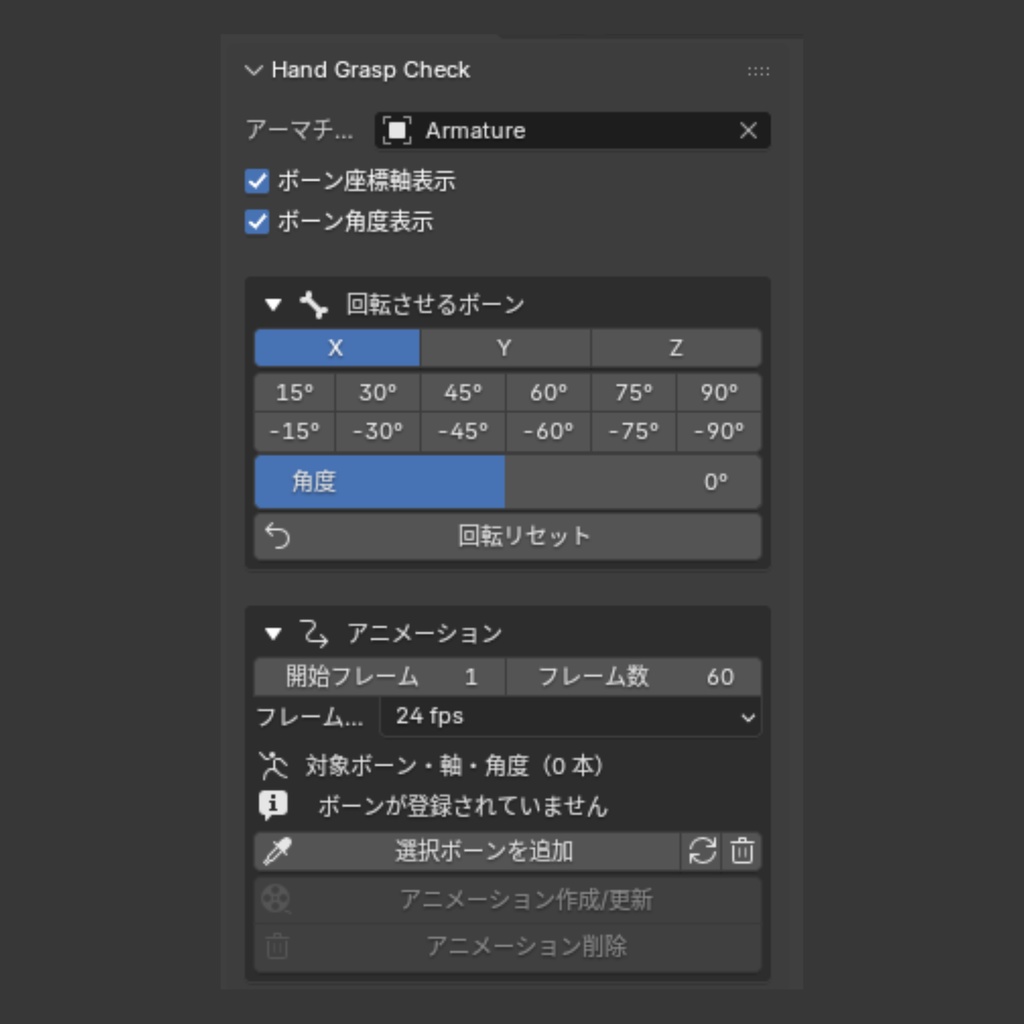Open the panel options dots menu

tap(758, 70)
